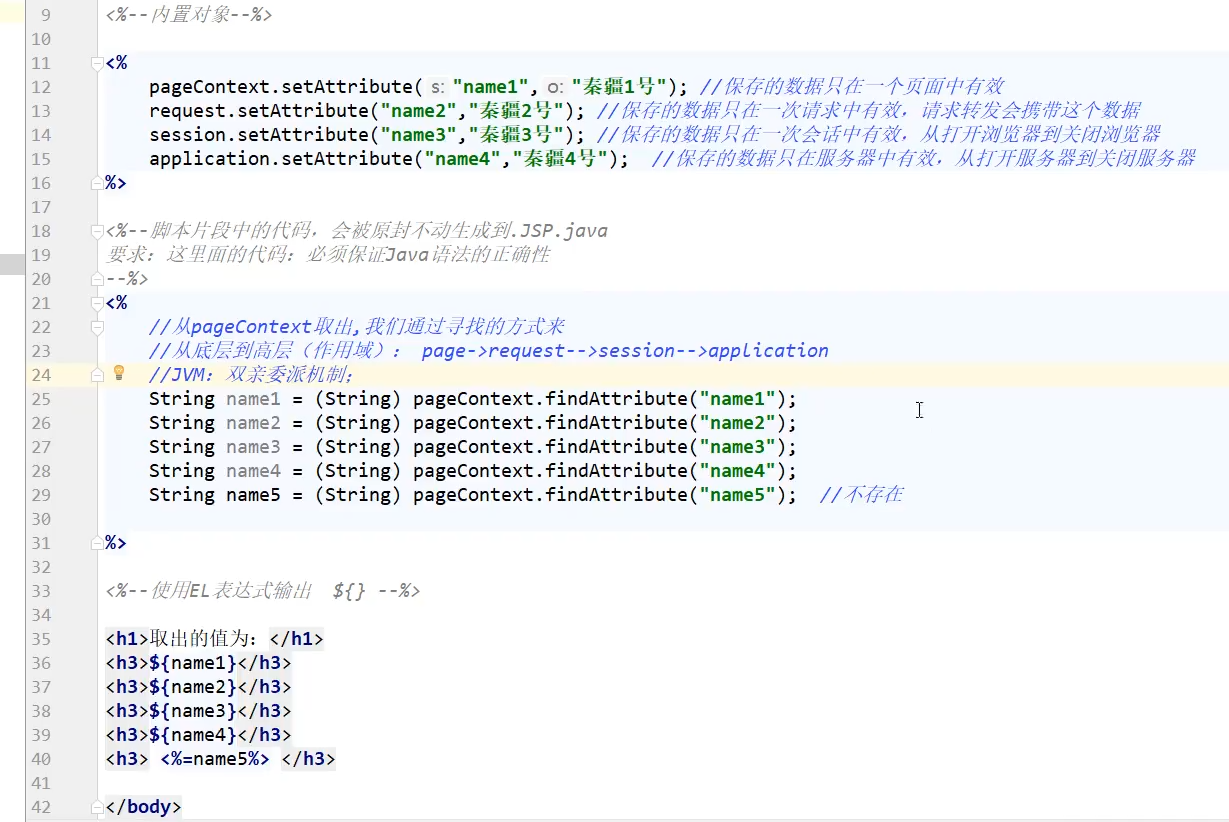
Task: Click the //不存在 comment
Action: (x=861, y=495)
